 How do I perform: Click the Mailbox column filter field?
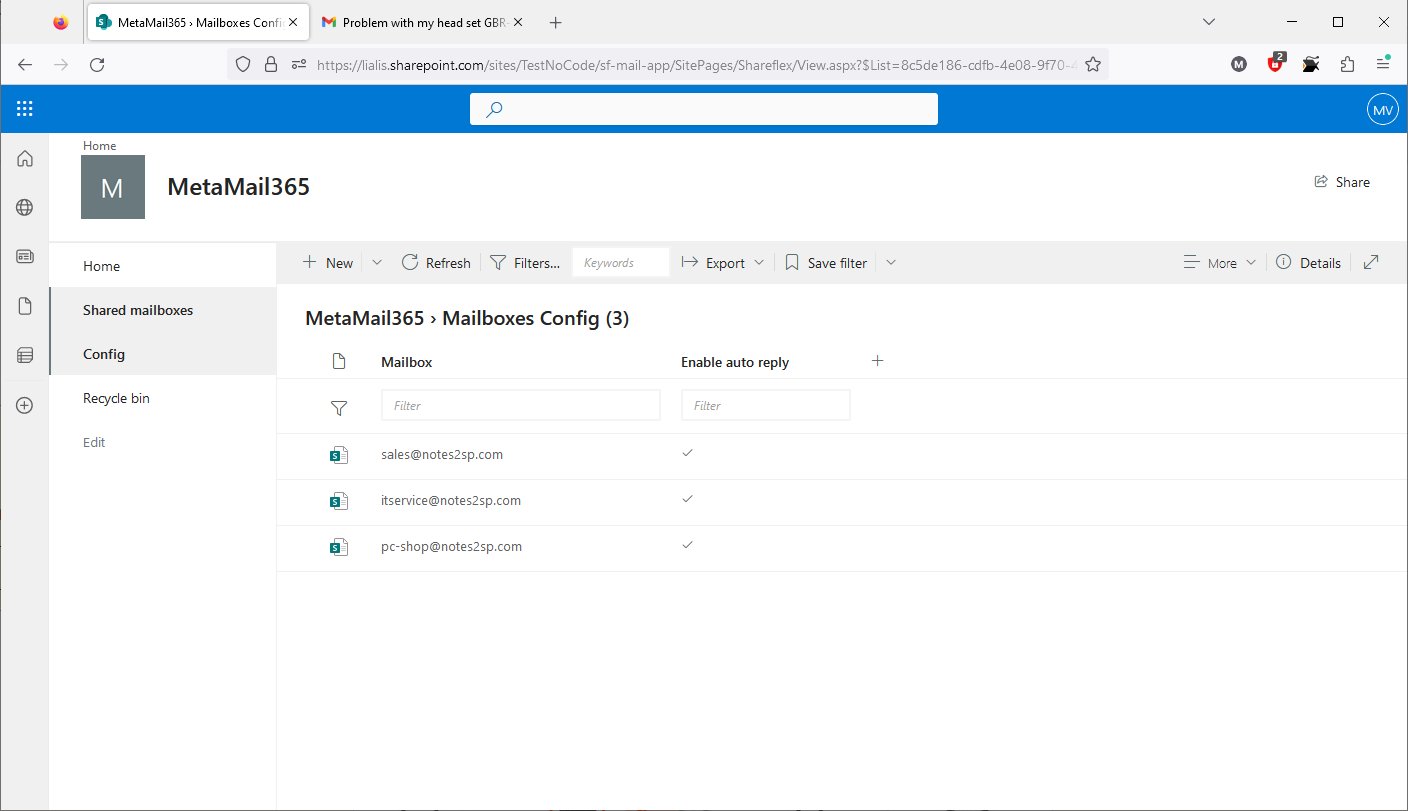pos(521,405)
